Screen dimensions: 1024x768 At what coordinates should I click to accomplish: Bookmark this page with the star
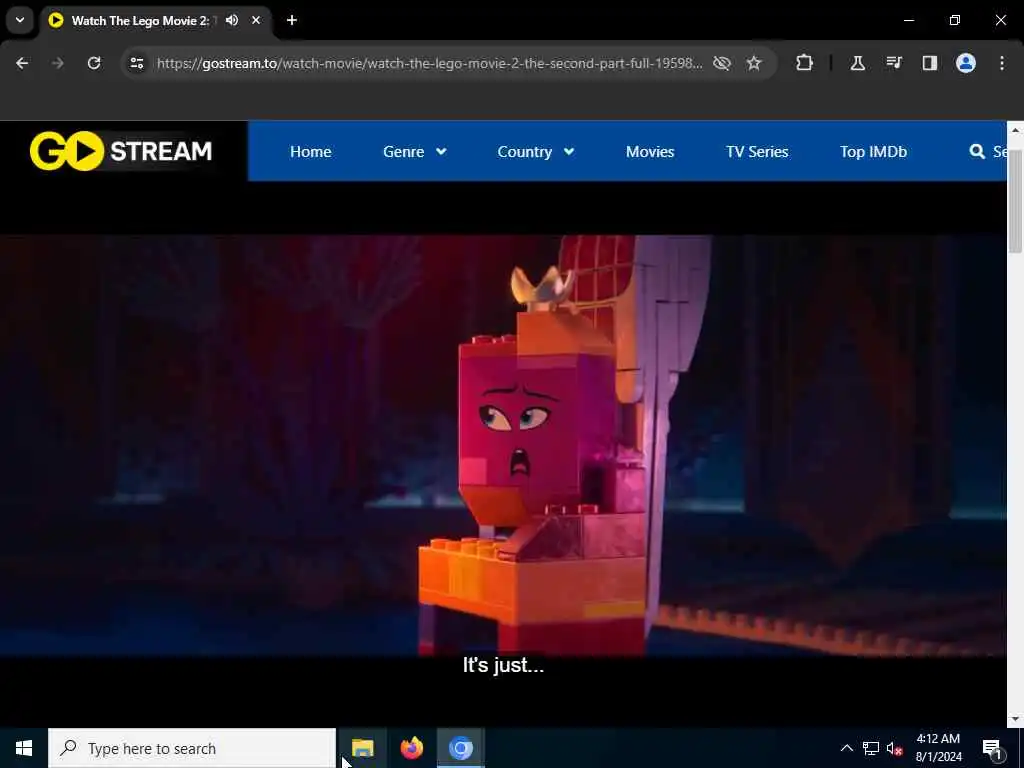[754, 63]
